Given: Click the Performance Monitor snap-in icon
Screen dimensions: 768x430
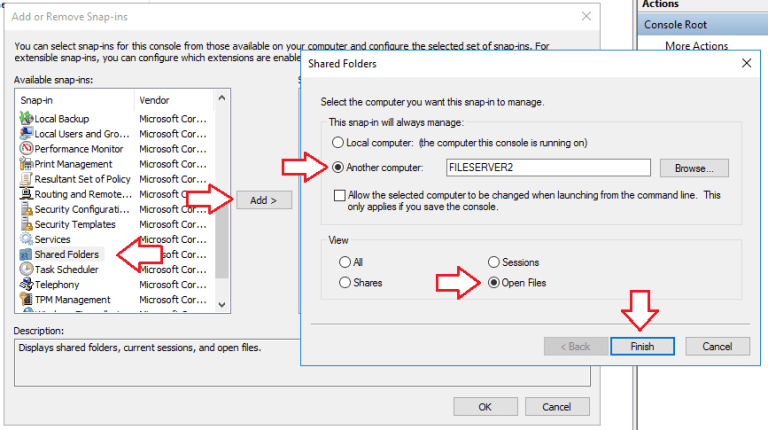Looking at the screenshot, I should coord(27,149).
